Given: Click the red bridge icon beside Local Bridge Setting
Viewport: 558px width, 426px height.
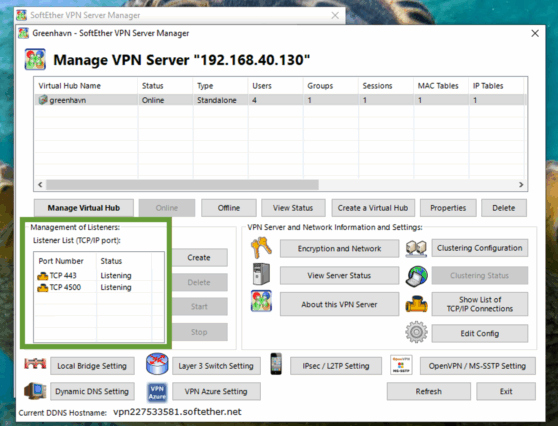Looking at the screenshot, I should point(35,364).
